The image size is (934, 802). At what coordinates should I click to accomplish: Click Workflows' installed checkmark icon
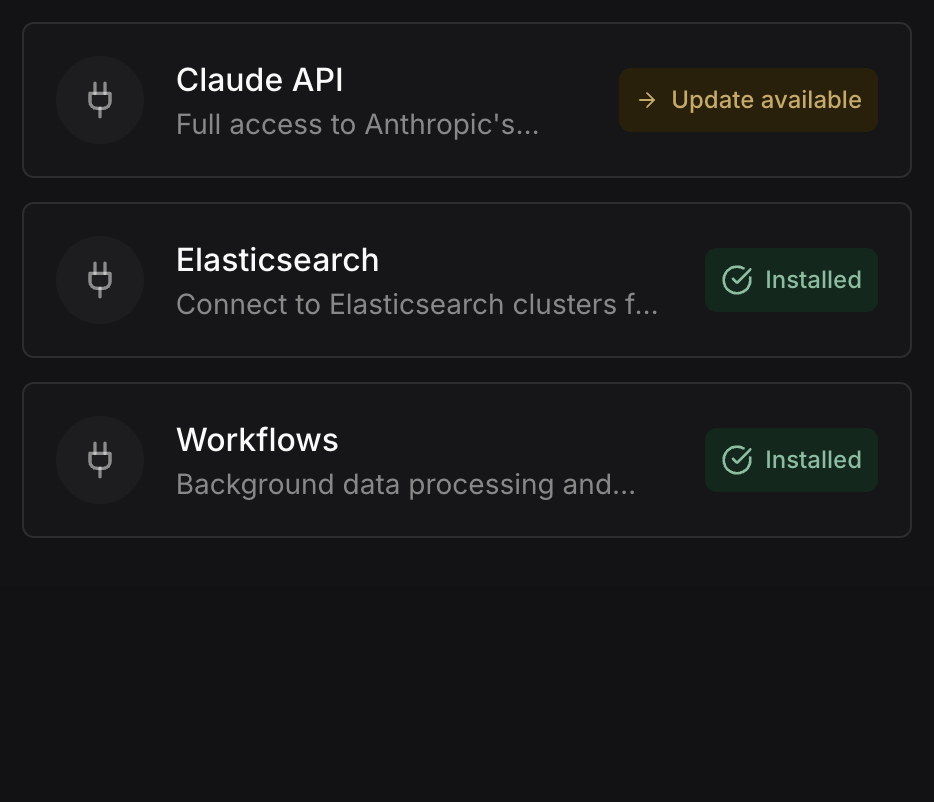[737, 460]
